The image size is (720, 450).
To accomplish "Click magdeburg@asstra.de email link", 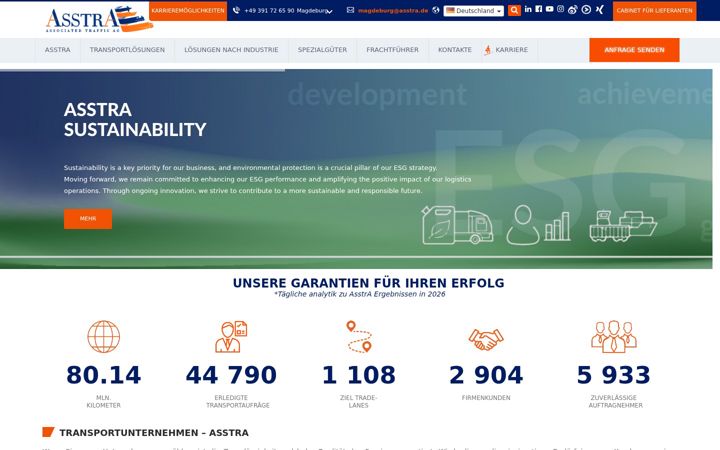I will point(393,11).
